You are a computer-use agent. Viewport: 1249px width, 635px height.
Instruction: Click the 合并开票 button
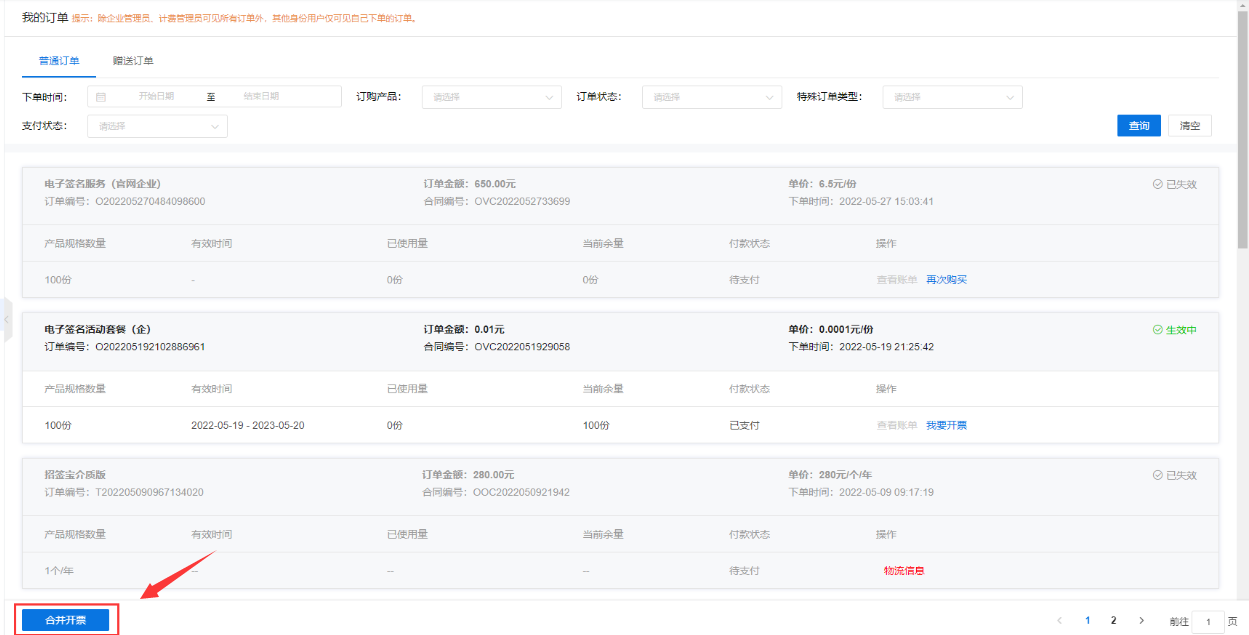coord(65,620)
